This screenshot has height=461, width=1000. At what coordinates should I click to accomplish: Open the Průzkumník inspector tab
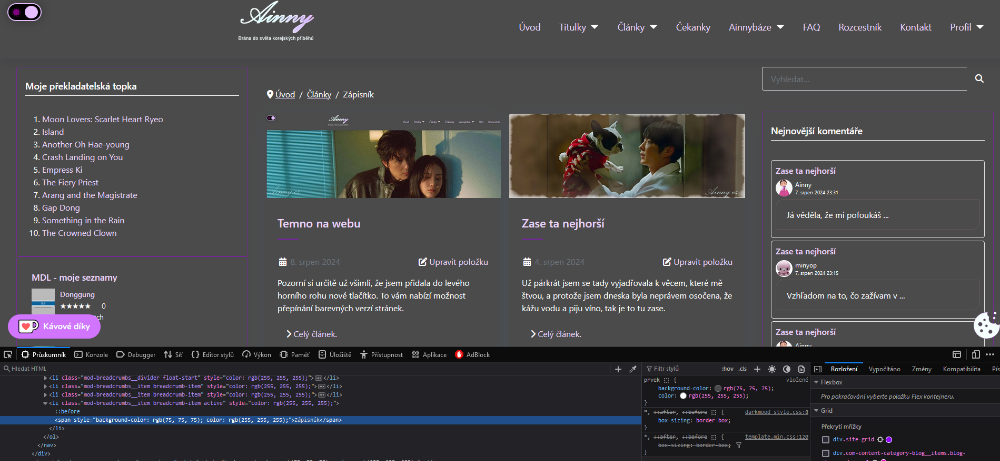[x=43, y=355]
